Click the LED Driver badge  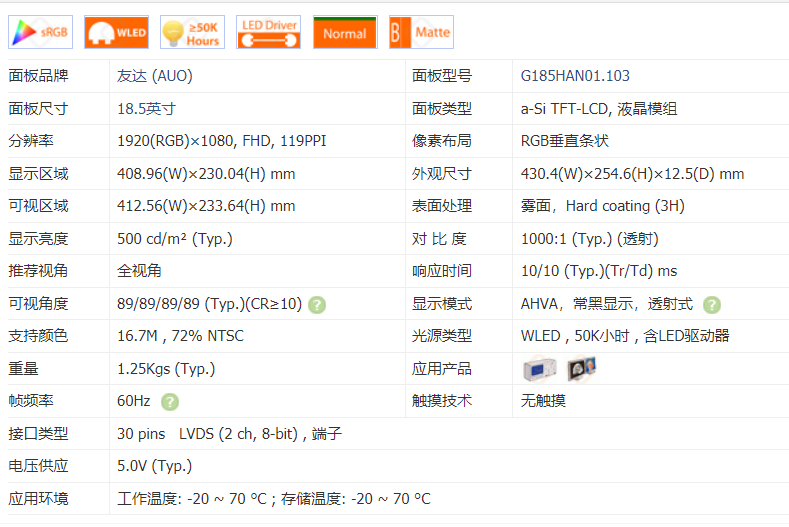click(x=268, y=32)
